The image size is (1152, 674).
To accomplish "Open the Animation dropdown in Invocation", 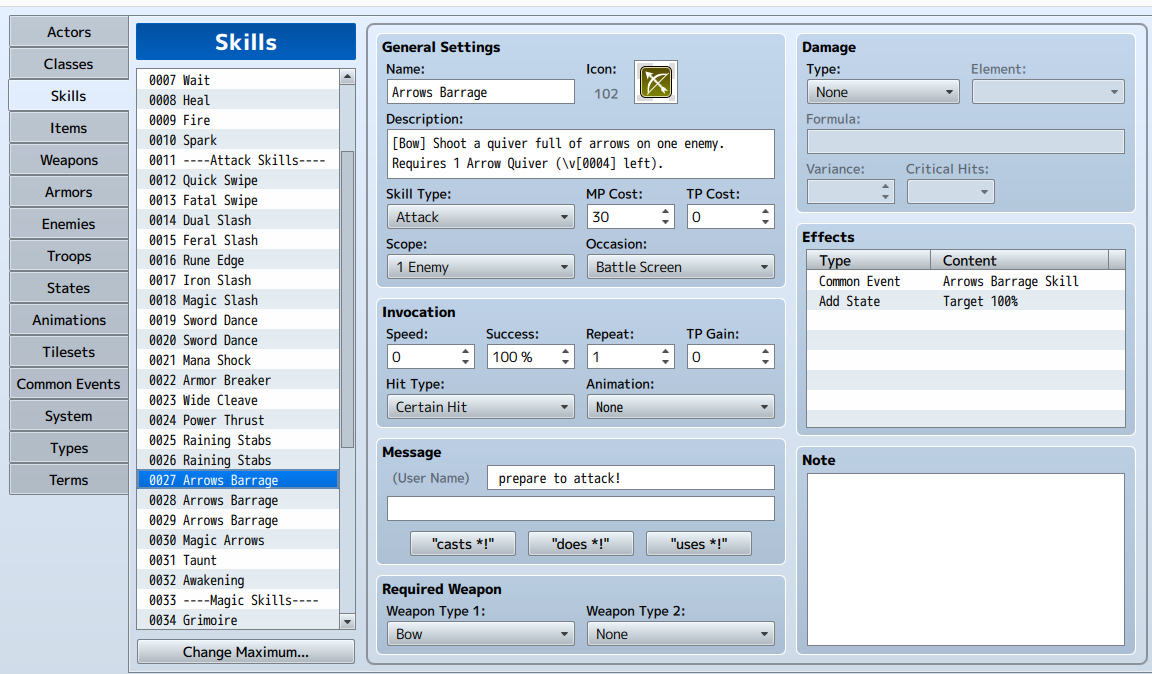I will tap(680, 406).
